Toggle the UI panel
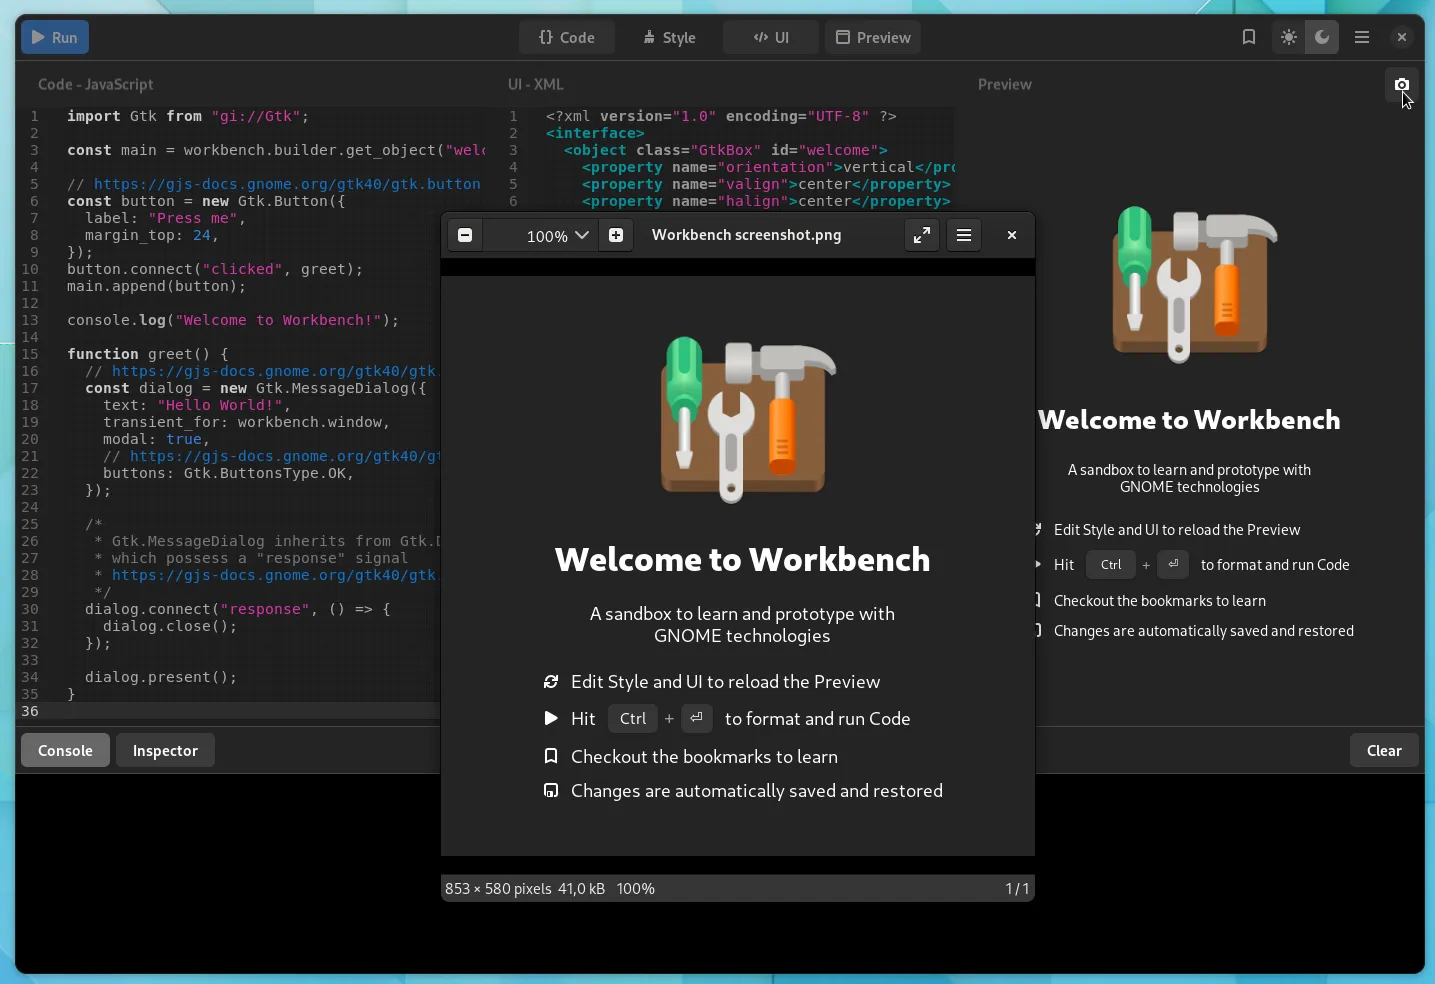1435x984 pixels. pyautogui.click(x=771, y=38)
